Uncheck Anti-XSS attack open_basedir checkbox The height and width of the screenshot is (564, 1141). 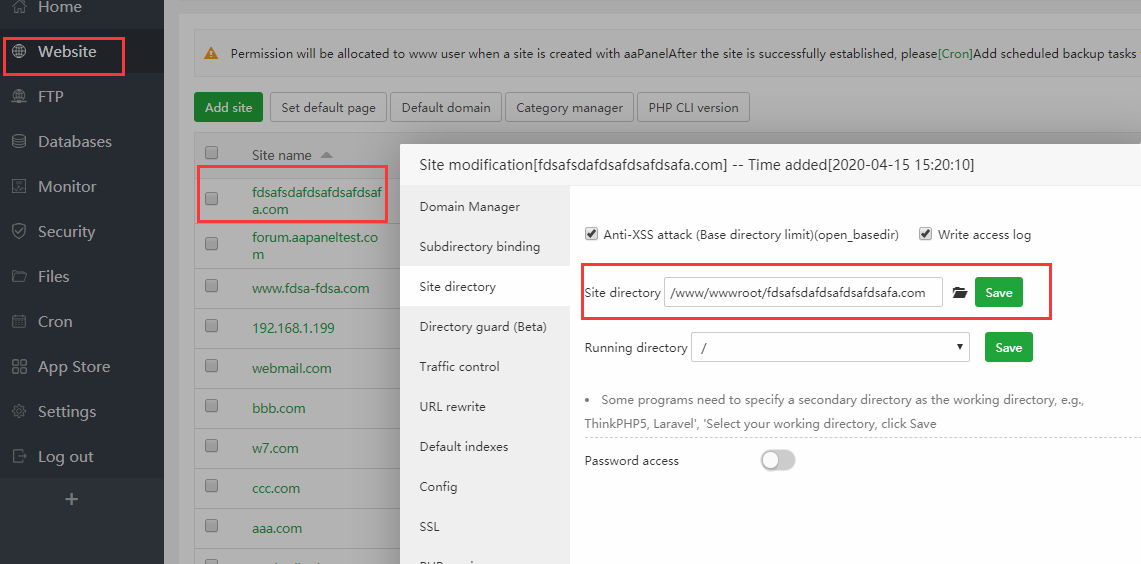tap(591, 234)
